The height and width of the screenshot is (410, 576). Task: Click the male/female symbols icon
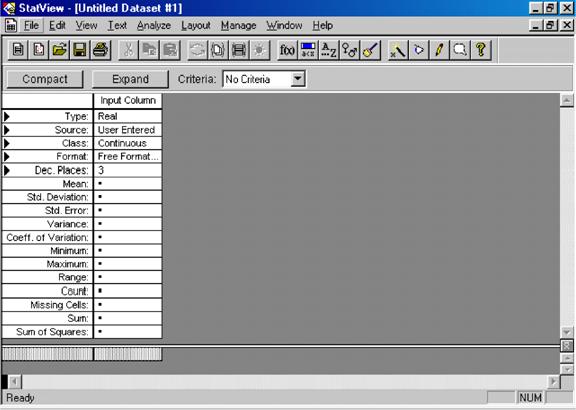point(349,50)
